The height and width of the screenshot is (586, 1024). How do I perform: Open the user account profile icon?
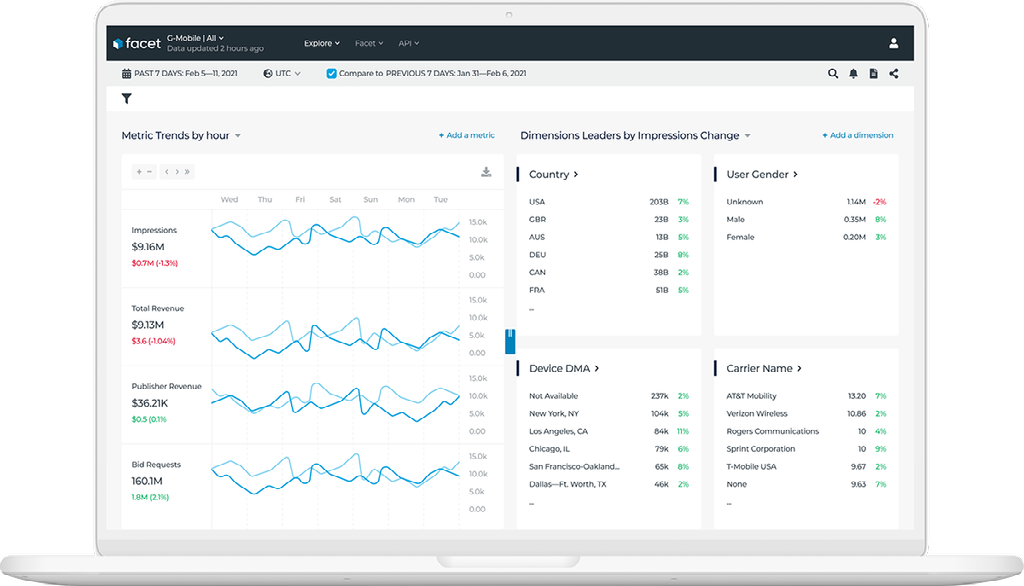tap(893, 43)
